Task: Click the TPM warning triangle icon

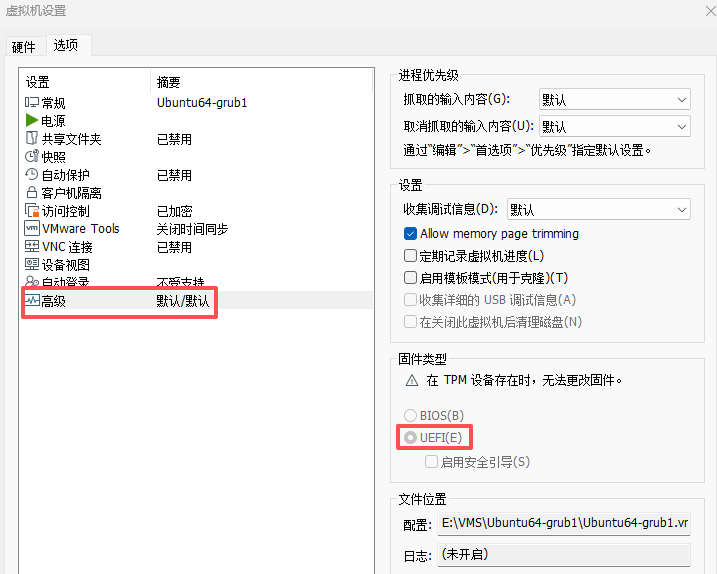Action: [412, 381]
